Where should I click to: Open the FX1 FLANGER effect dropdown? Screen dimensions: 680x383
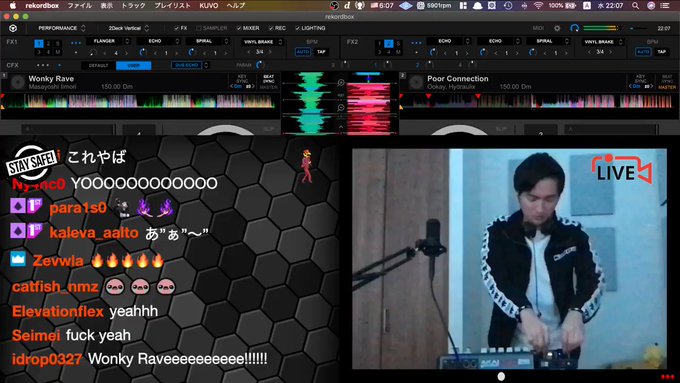tap(108, 41)
